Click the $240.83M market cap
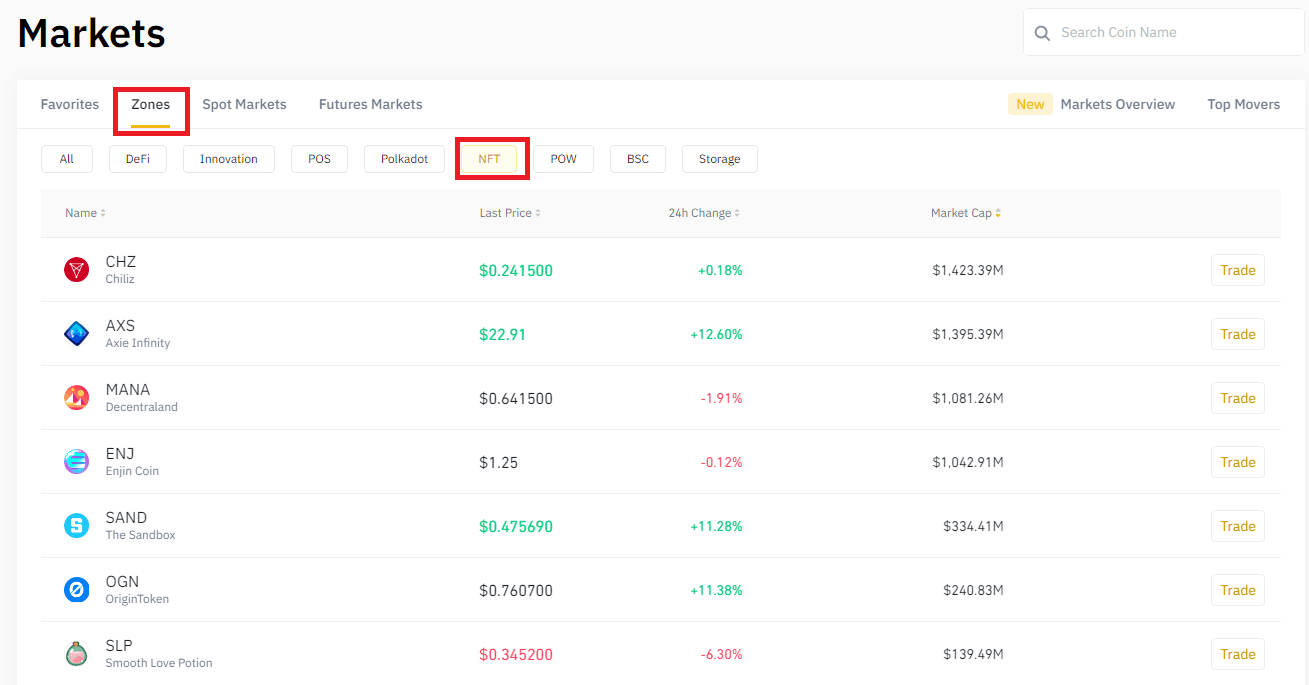 click(x=973, y=591)
